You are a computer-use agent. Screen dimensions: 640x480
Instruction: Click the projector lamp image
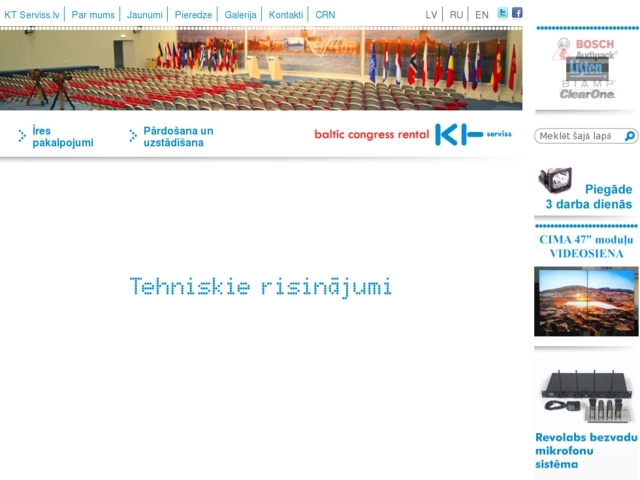click(x=555, y=180)
